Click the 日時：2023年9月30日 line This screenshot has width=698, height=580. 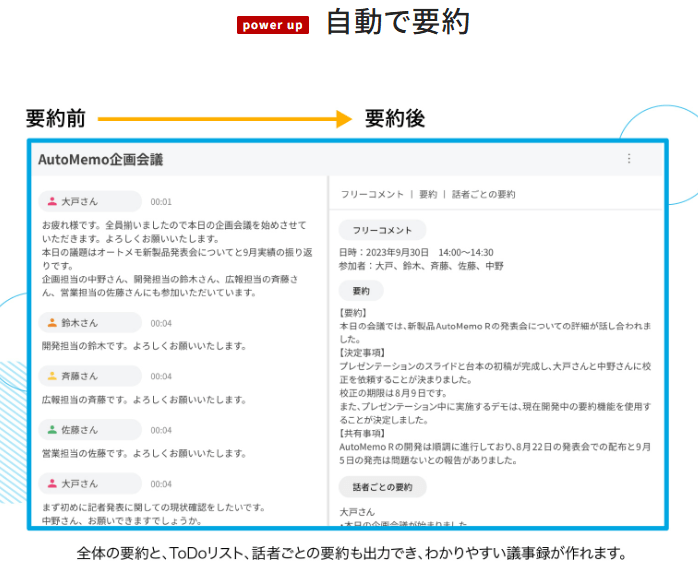(416, 252)
